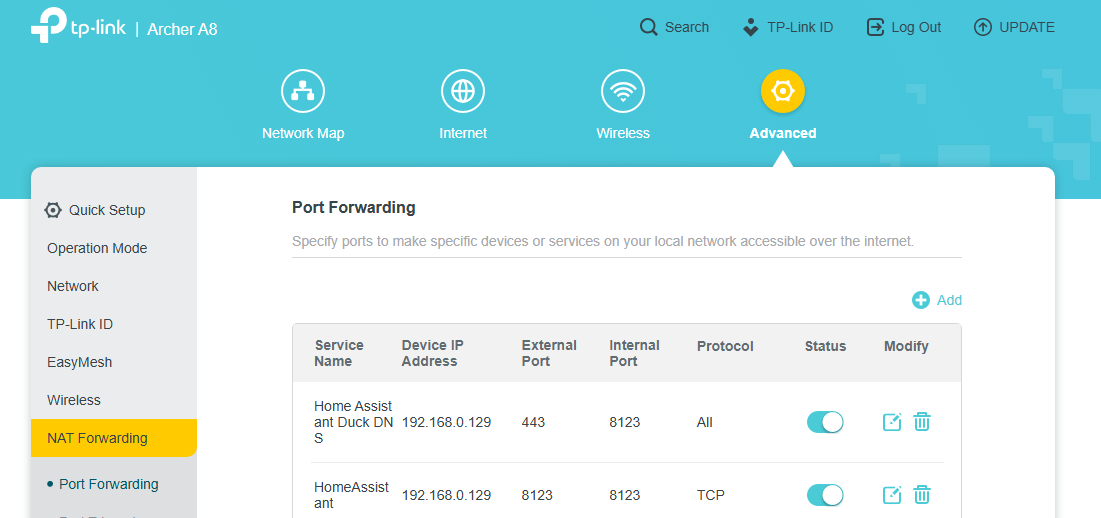1101x518 pixels.
Task: Collapse the NAT Forwarding sidebar section
Action: click(x=114, y=438)
